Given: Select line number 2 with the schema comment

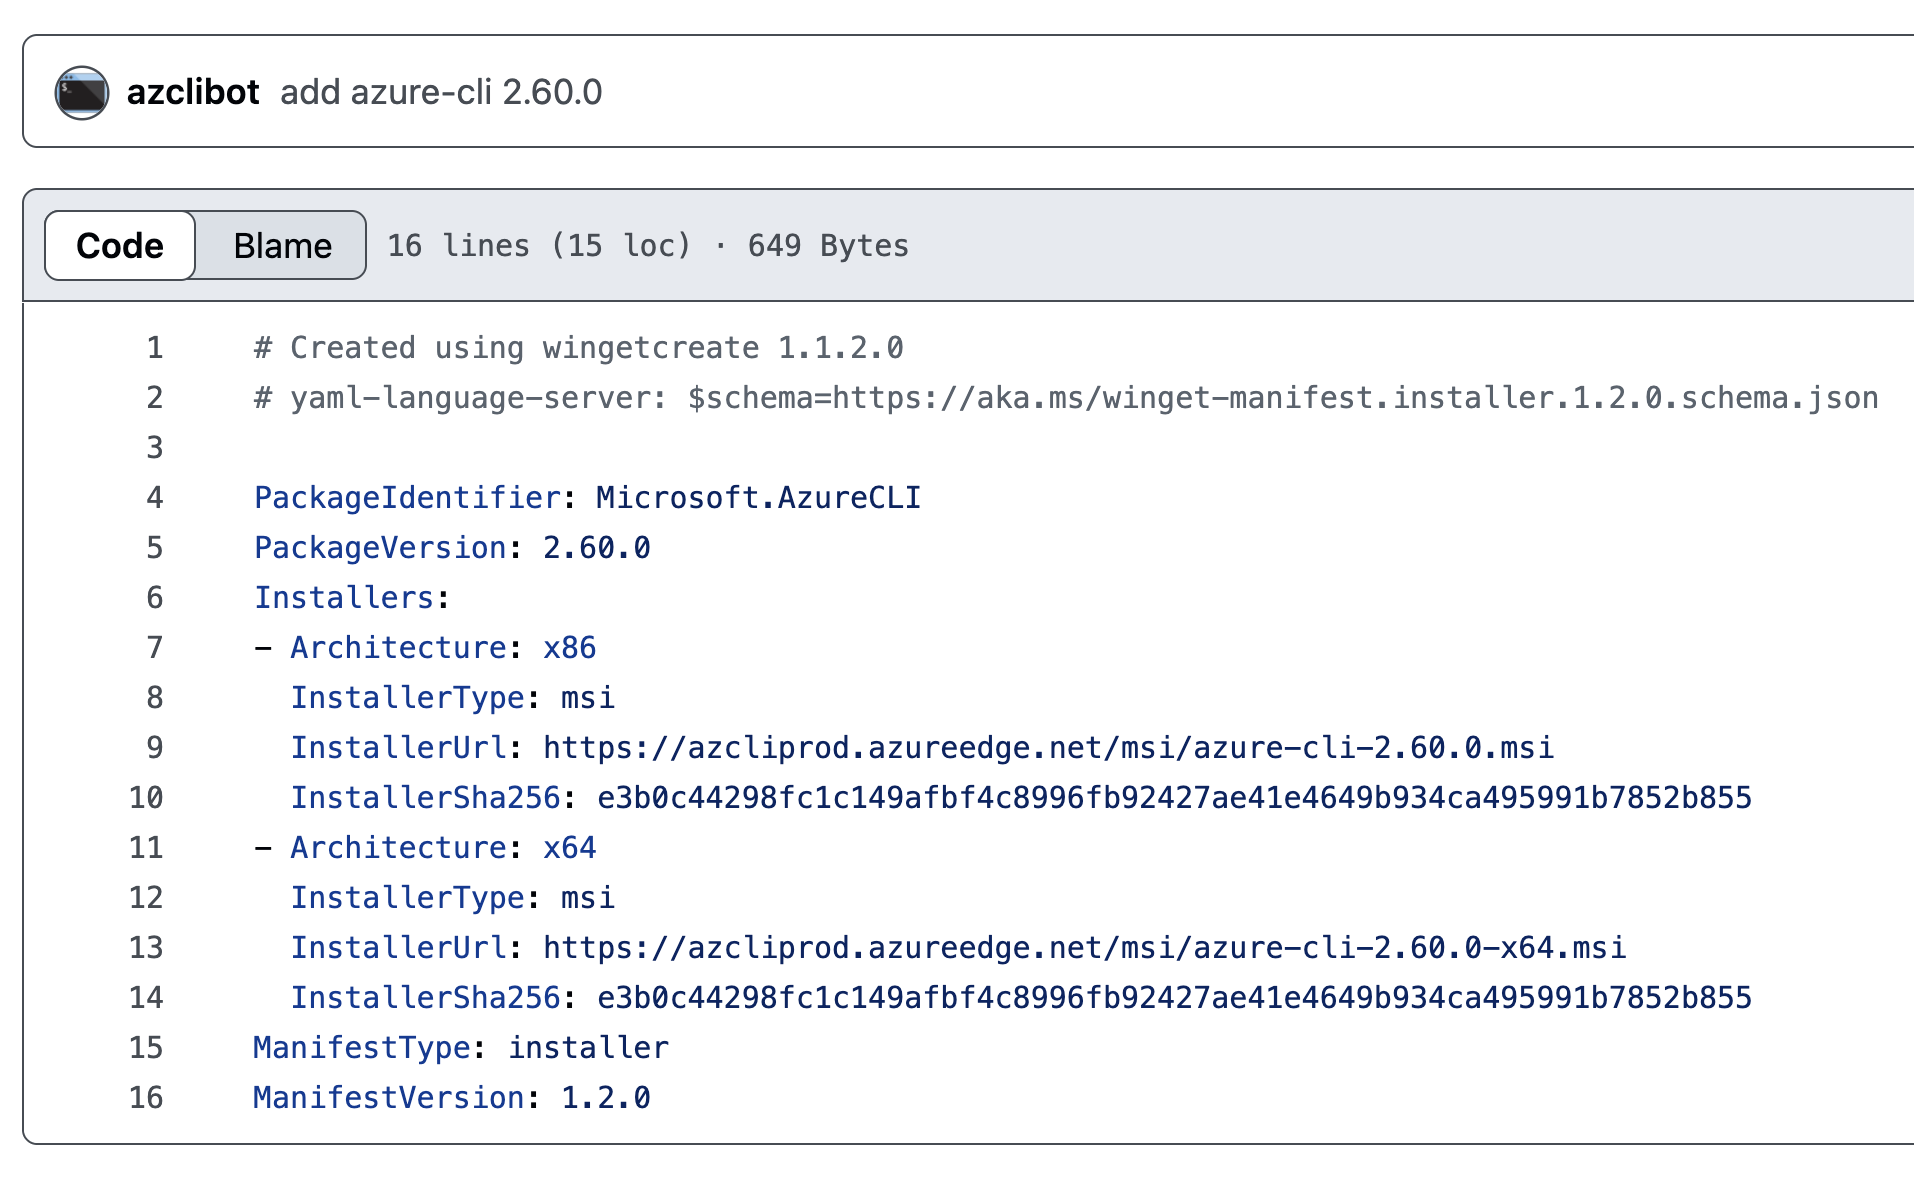Looking at the screenshot, I should point(154,398).
